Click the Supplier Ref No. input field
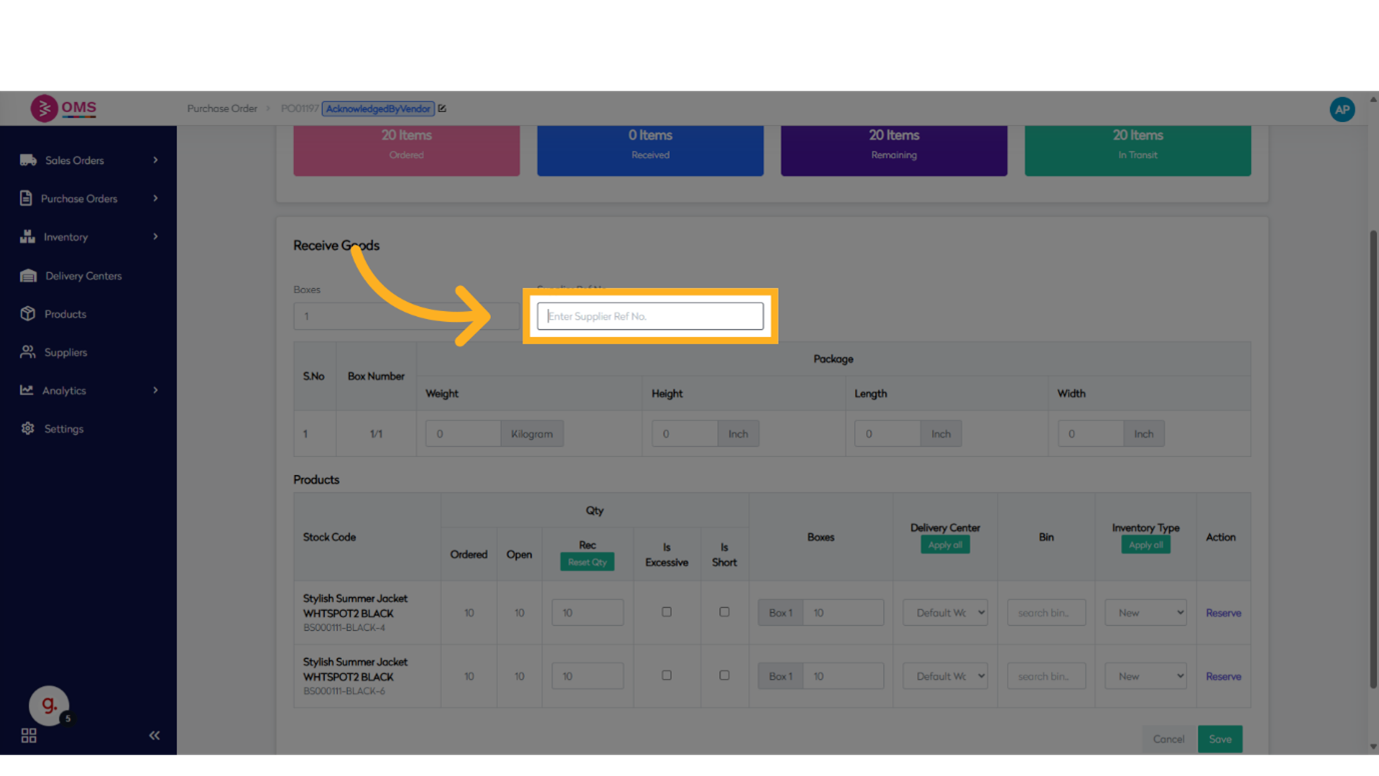Screen dimensions: 1379x776 (650, 316)
